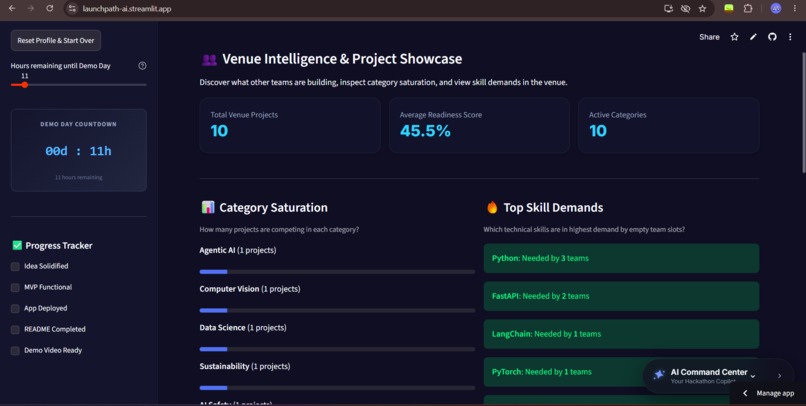Screen dimensions: 806x406
Task: Open the browser profile avatar
Action: 776,8
